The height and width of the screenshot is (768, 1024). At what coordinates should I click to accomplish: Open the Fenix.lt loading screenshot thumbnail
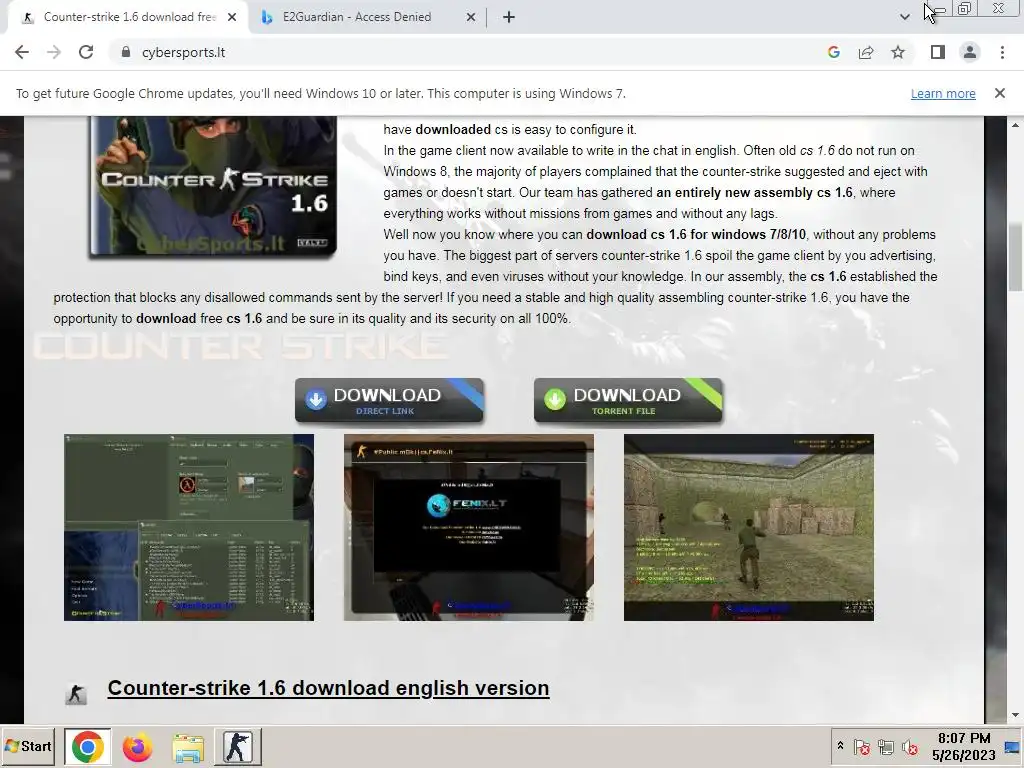[469, 528]
